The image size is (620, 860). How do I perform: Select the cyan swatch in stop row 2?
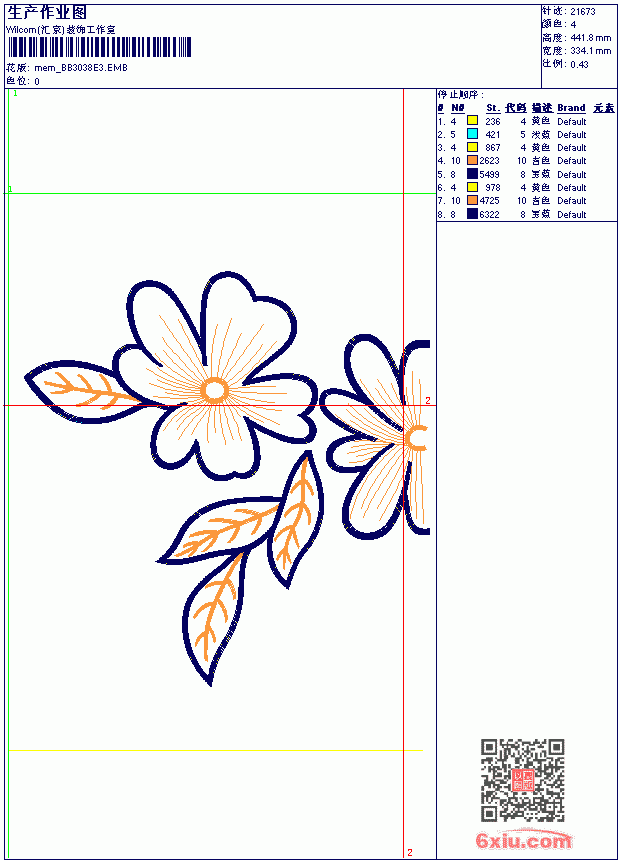tap(472, 134)
